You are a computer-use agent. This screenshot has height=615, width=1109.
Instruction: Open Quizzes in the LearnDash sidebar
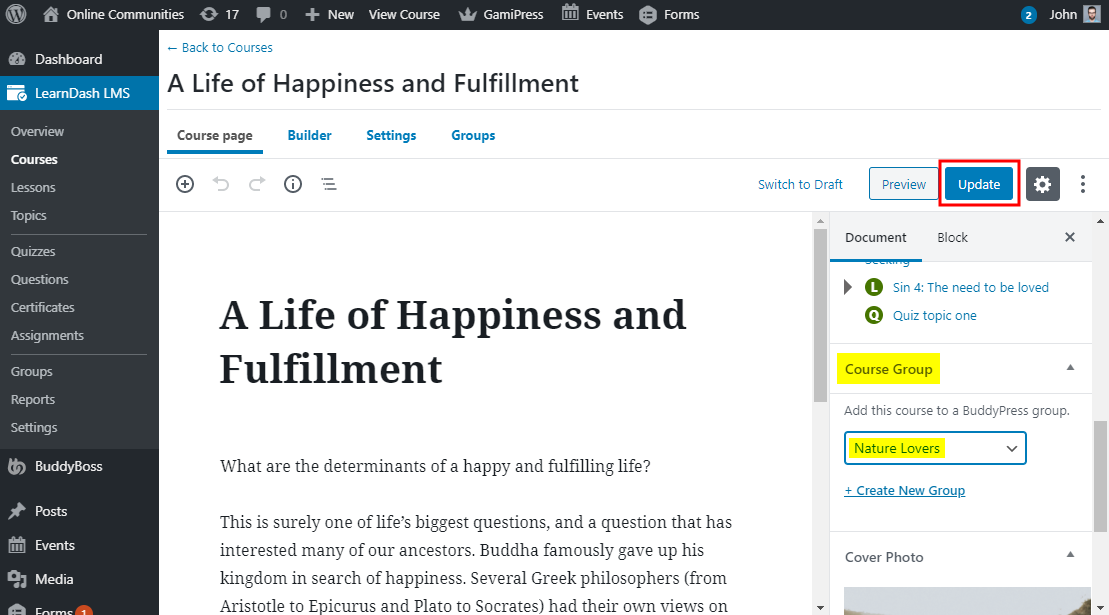point(33,251)
